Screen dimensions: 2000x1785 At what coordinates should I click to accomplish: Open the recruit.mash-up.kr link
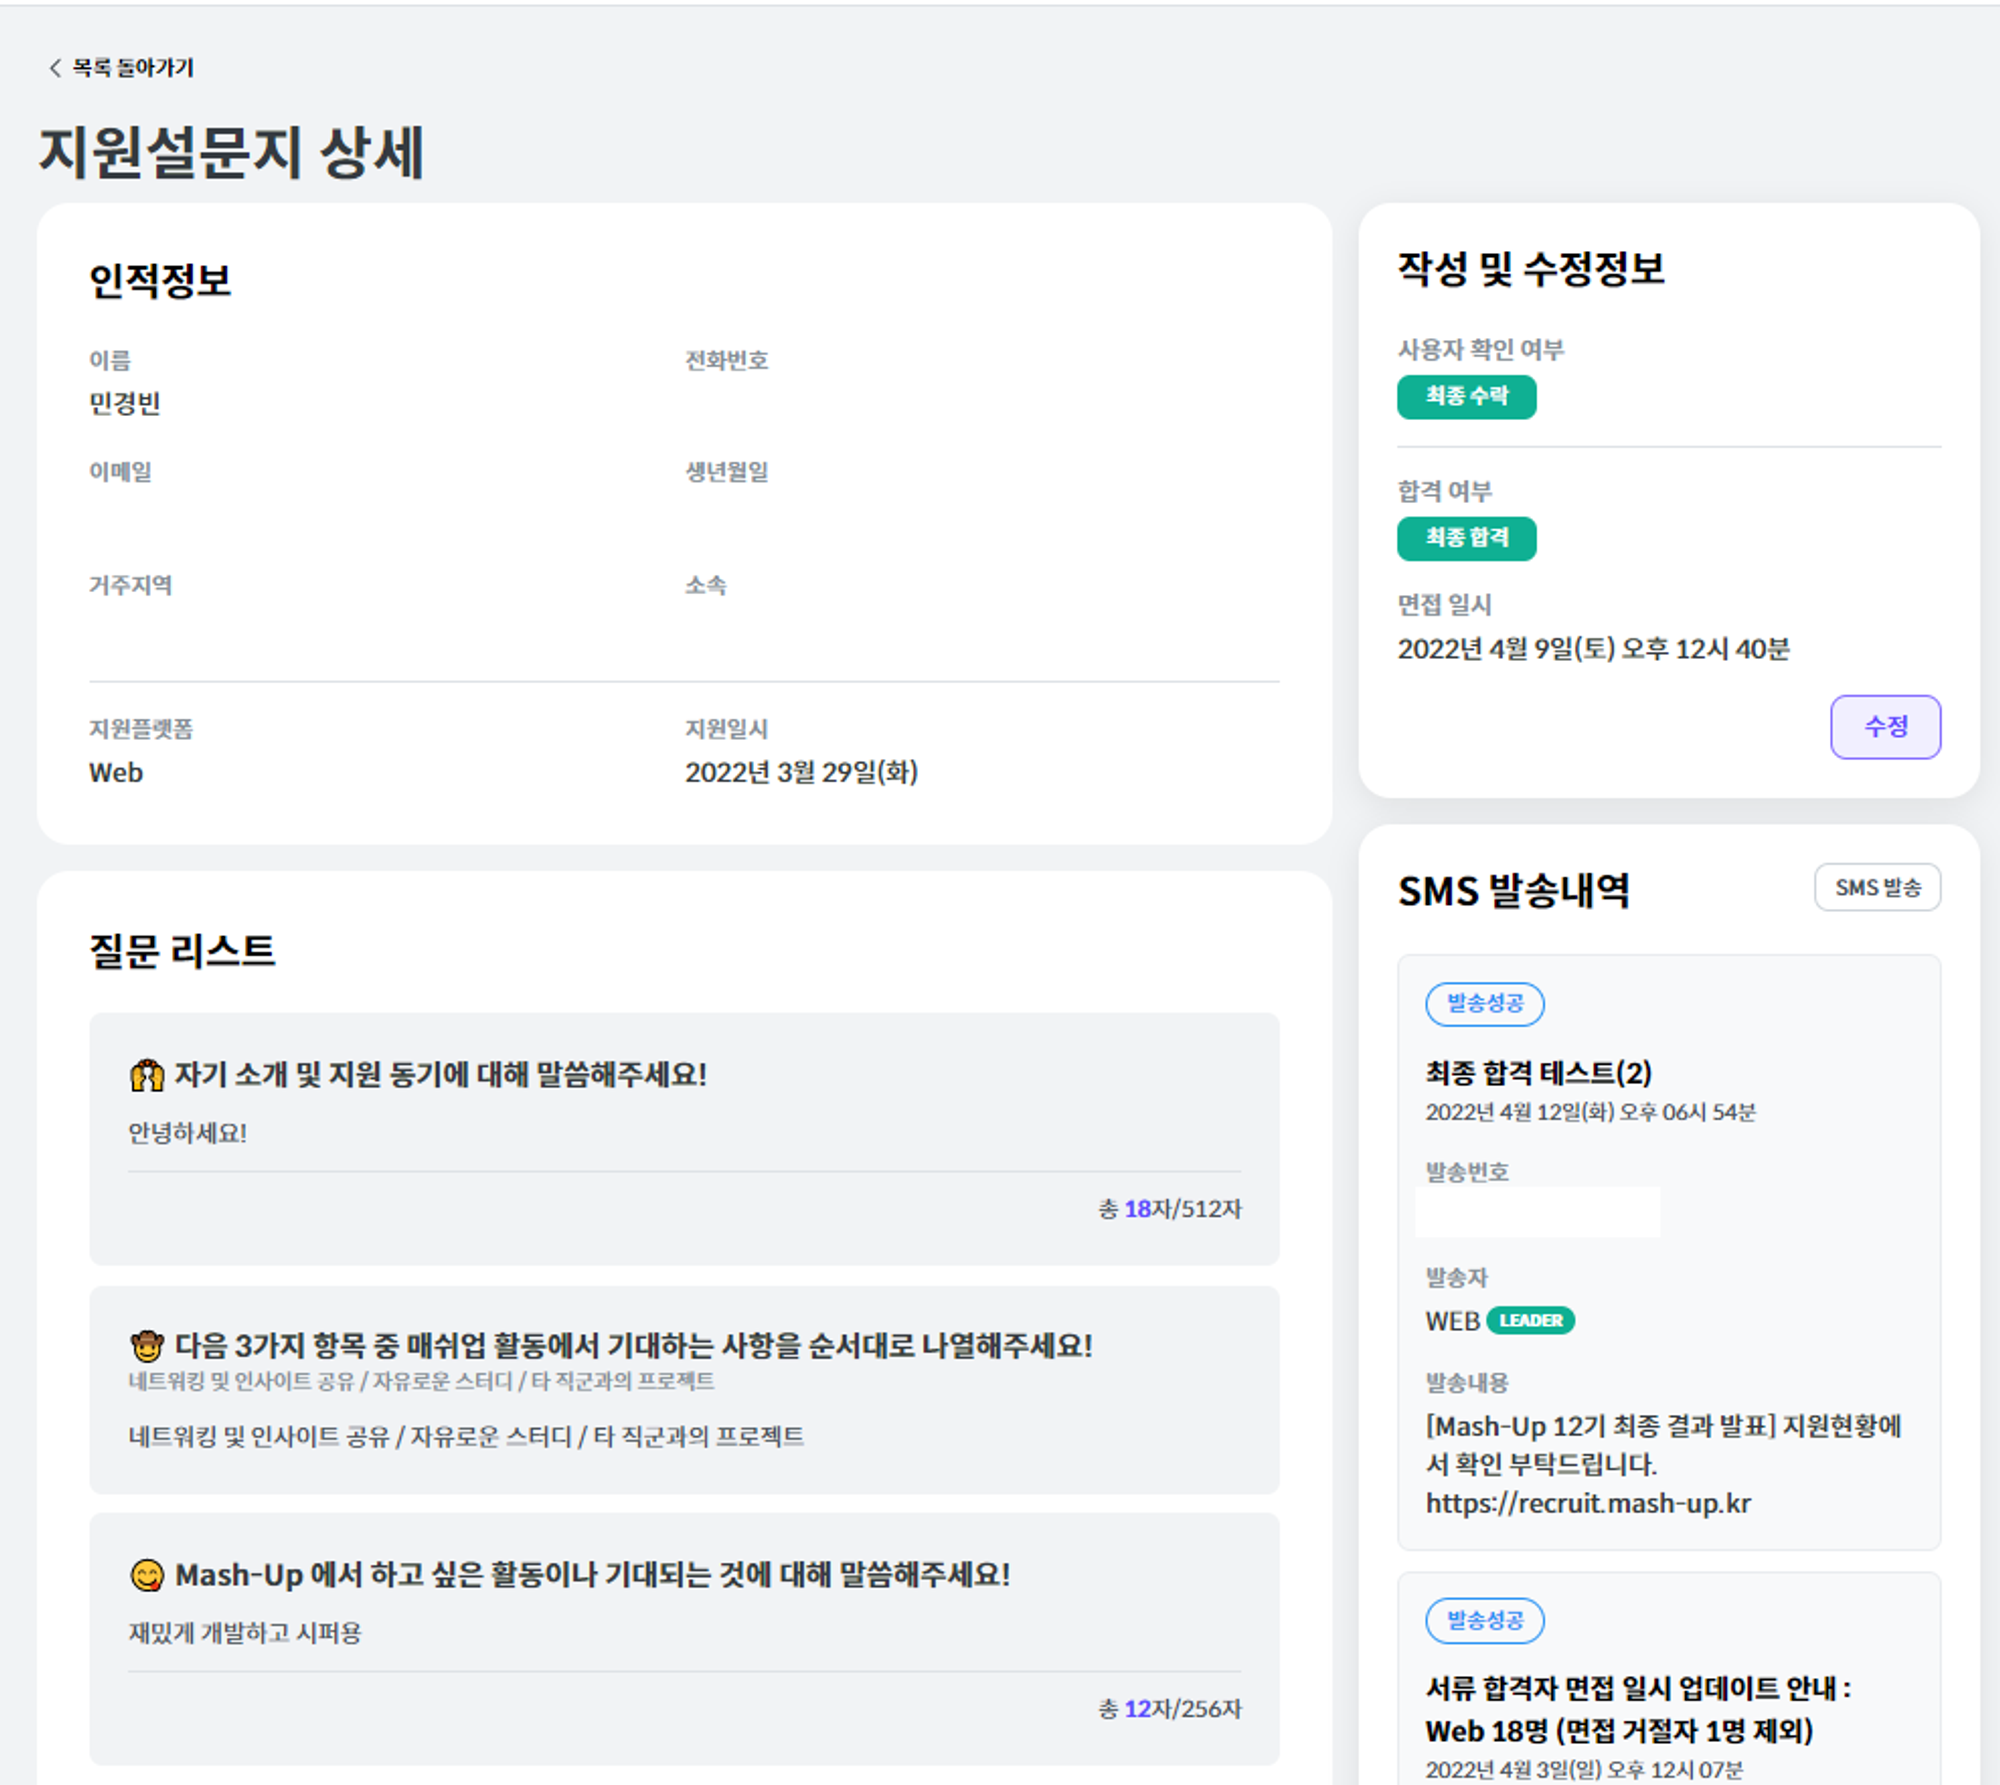click(x=1587, y=1504)
